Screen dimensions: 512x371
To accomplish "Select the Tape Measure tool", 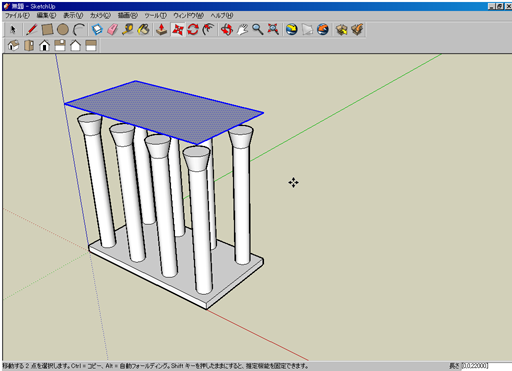I will pos(128,30).
